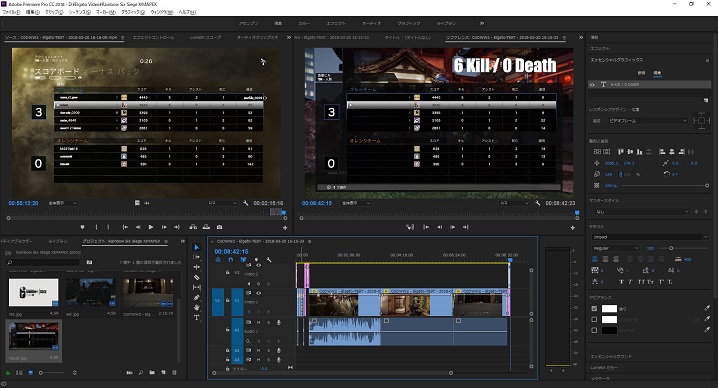Screen dimensions: 718x388
Task: Select the Type tool
Action: click(196, 317)
